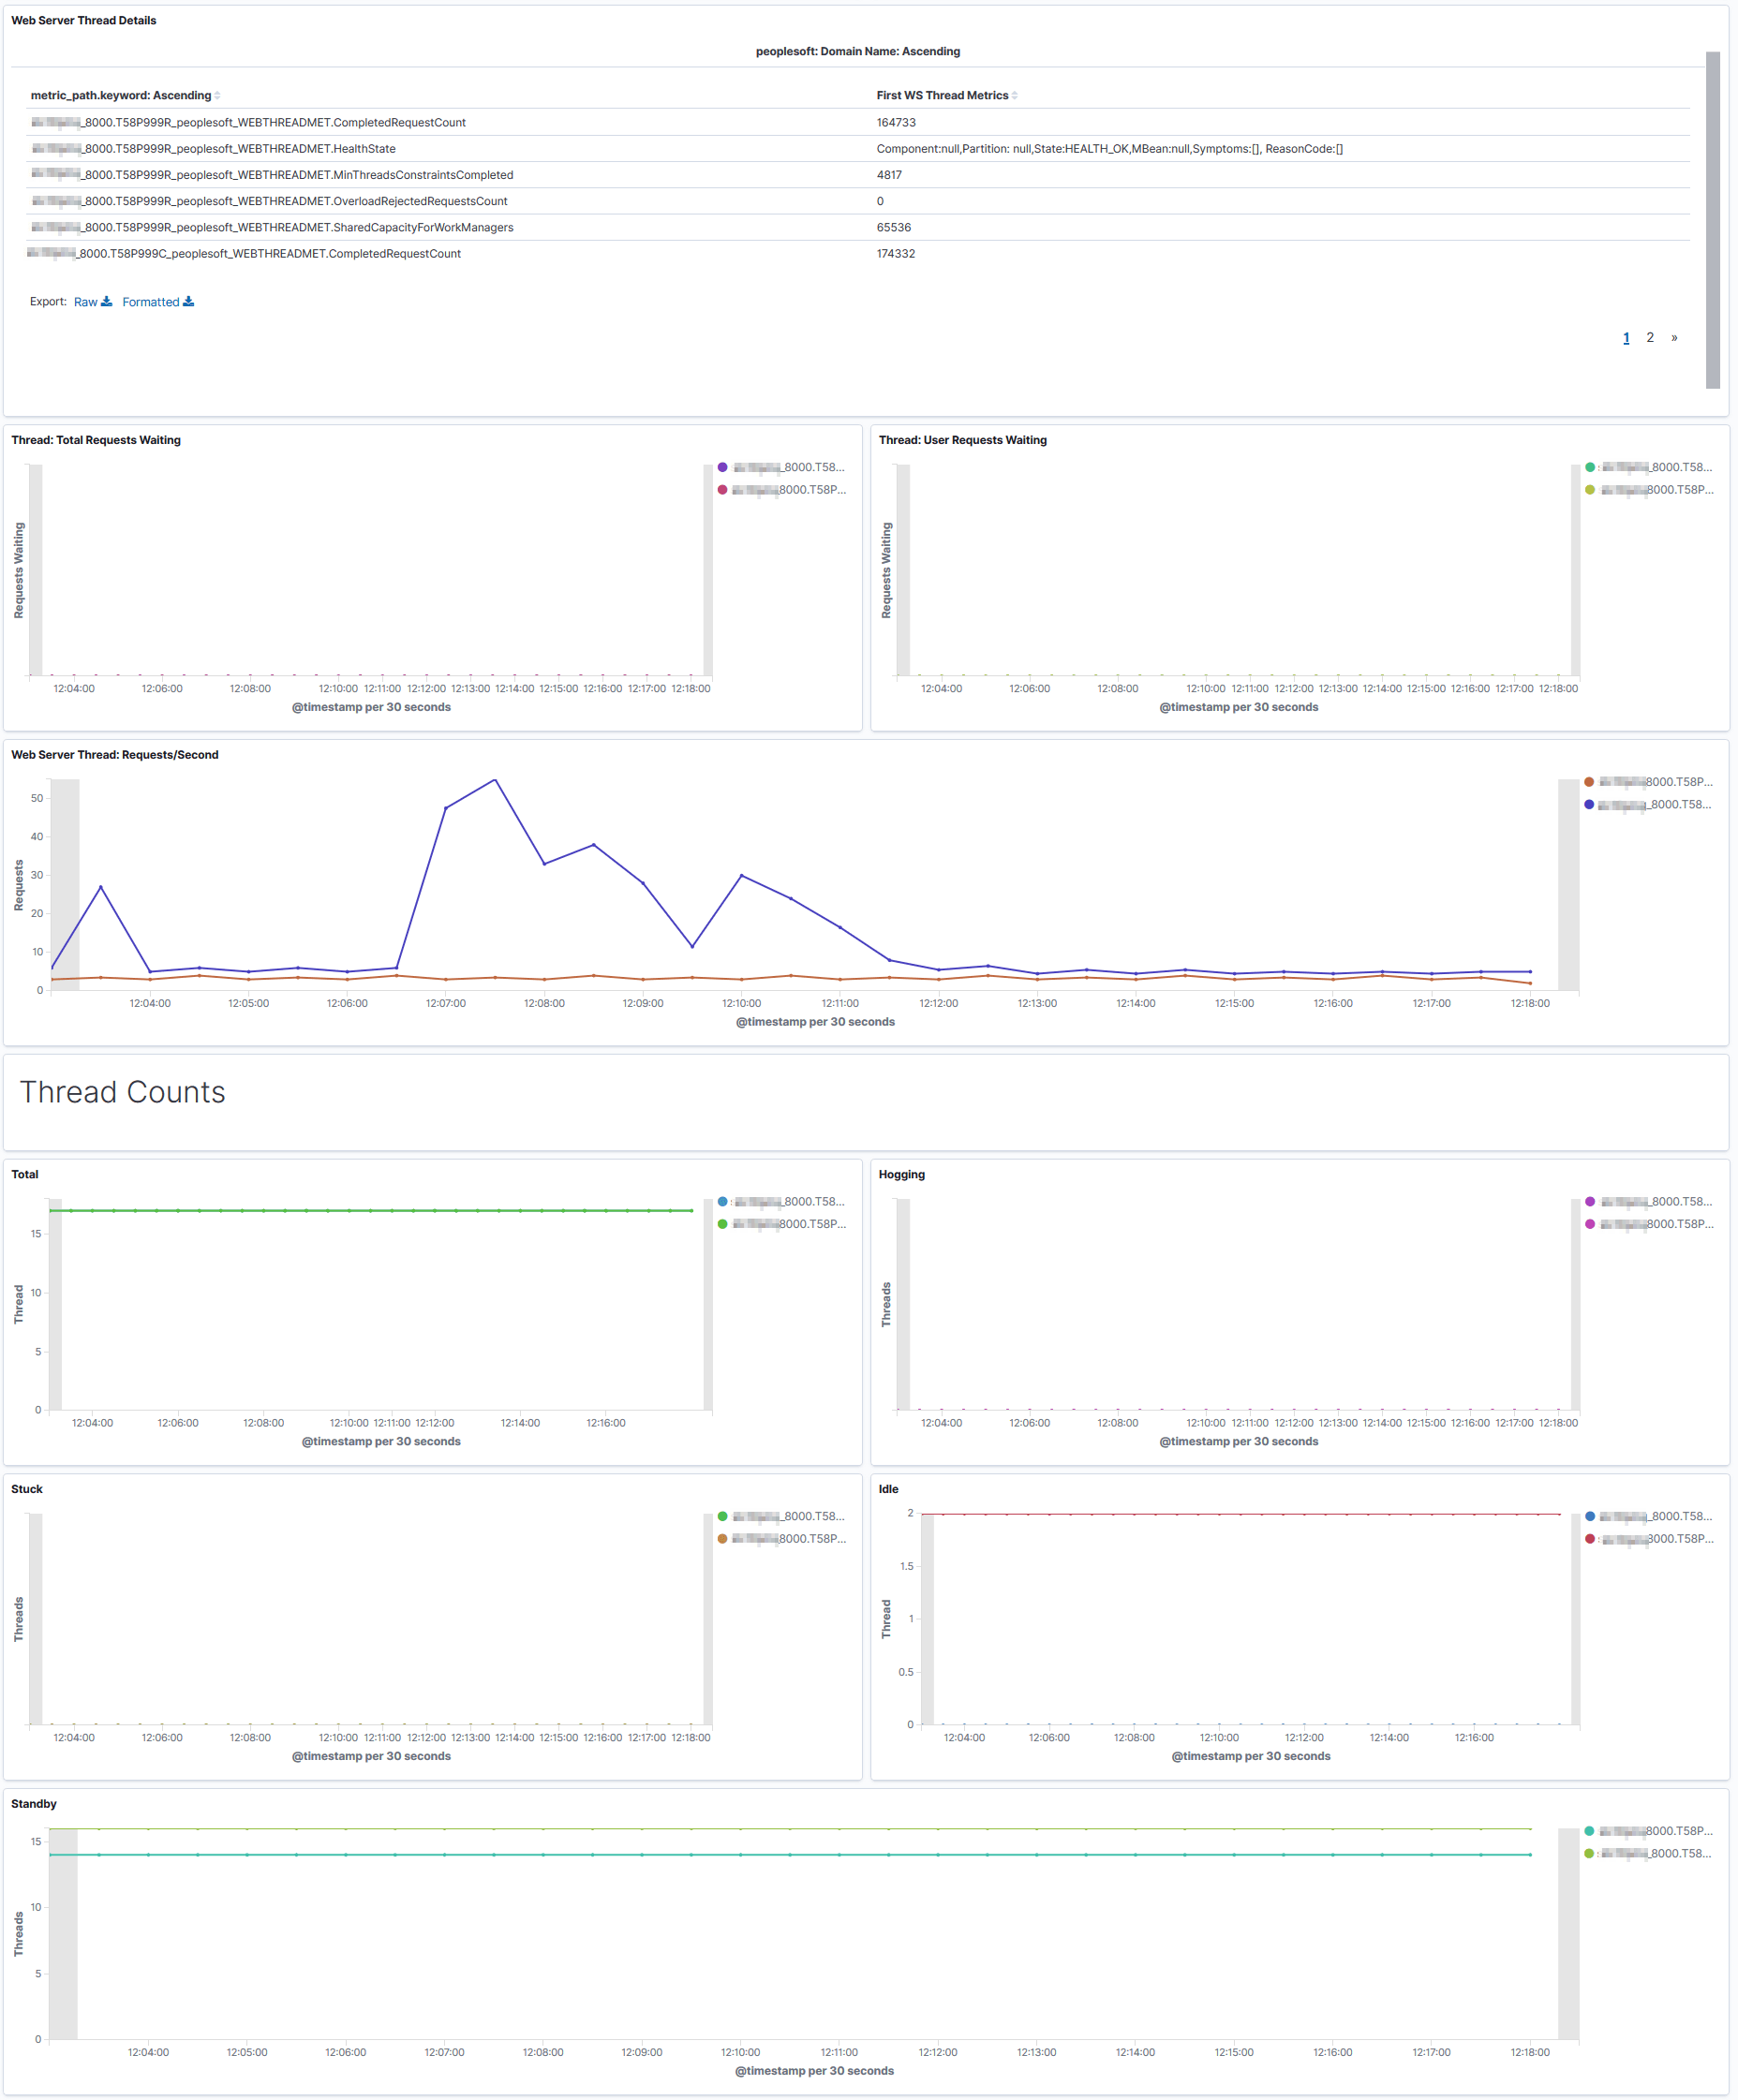The height and width of the screenshot is (2100, 1738).
Task: Click the Raw export link
Action: (x=86, y=301)
